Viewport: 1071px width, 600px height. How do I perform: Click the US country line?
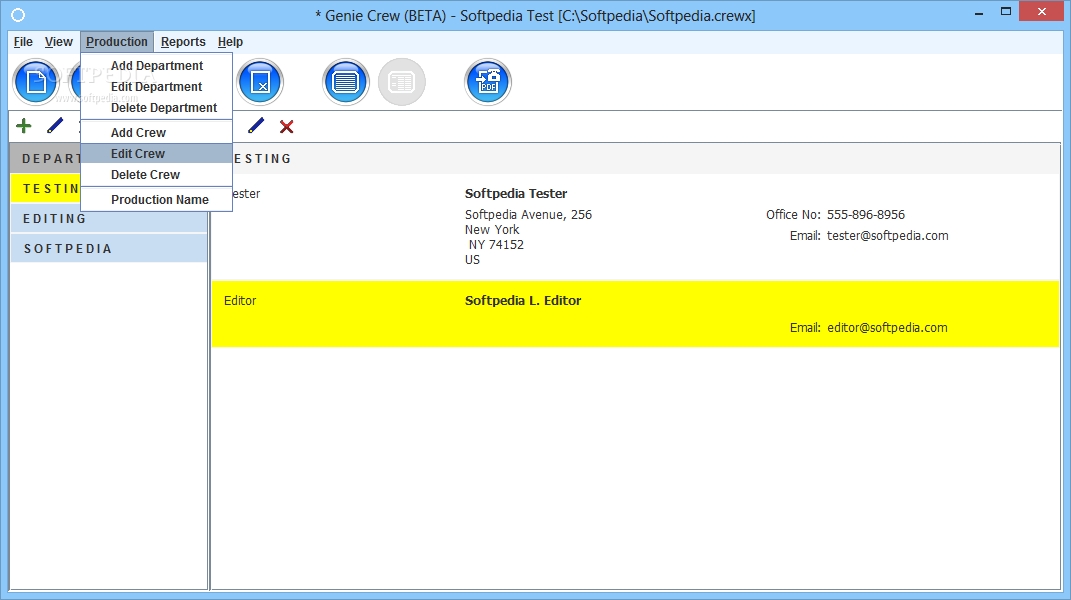tap(472, 260)
